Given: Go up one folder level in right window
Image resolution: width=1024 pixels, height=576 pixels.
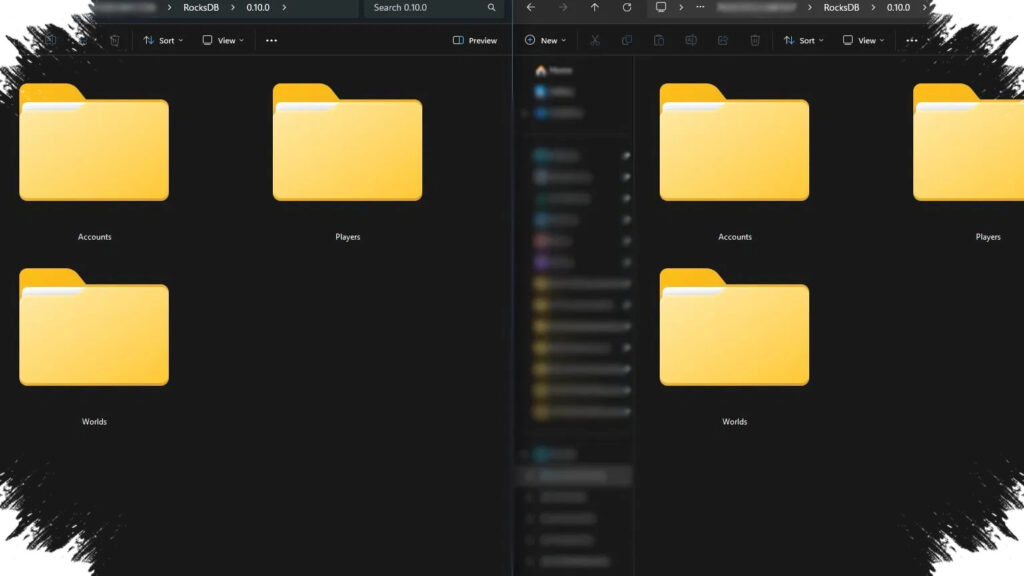Looking at the screenshot, I should point(594,7).
